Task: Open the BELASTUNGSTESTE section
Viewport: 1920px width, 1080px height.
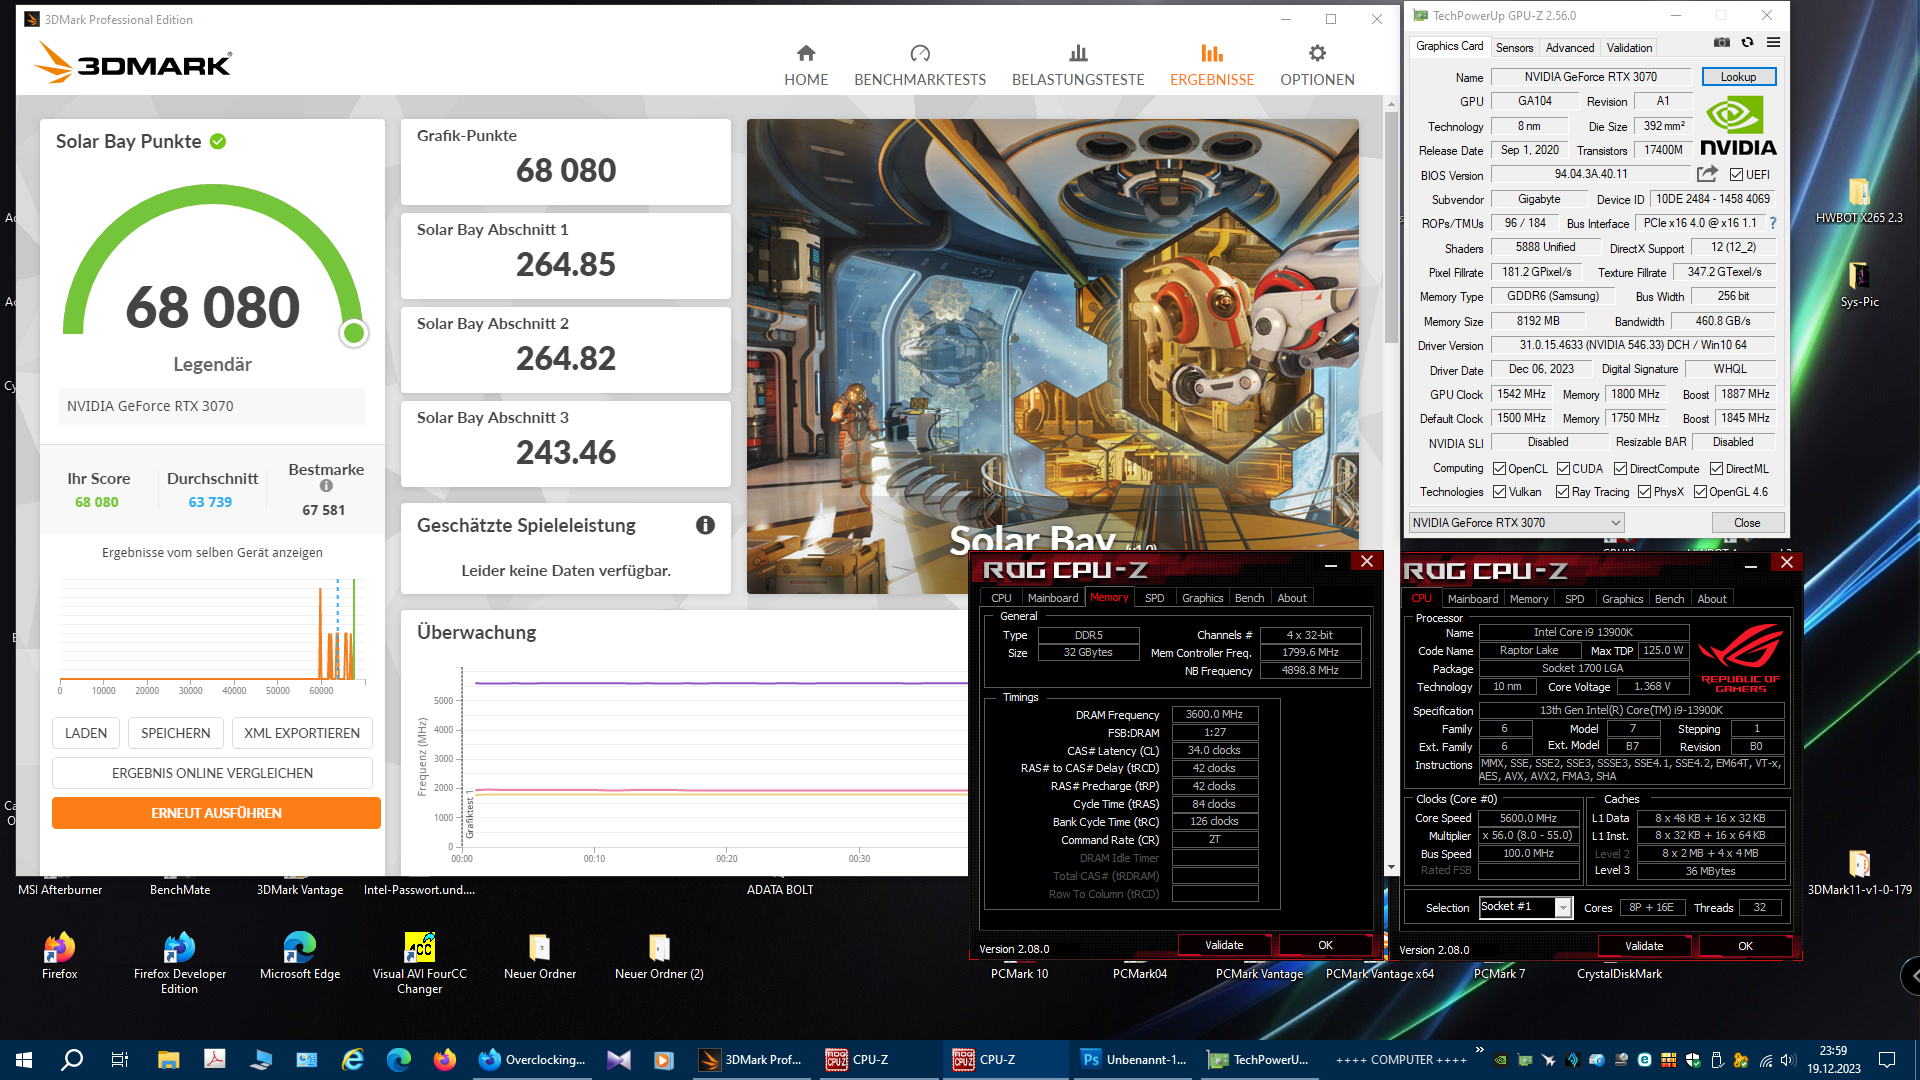Action: pyautogui.click(x=1078, y=66)
